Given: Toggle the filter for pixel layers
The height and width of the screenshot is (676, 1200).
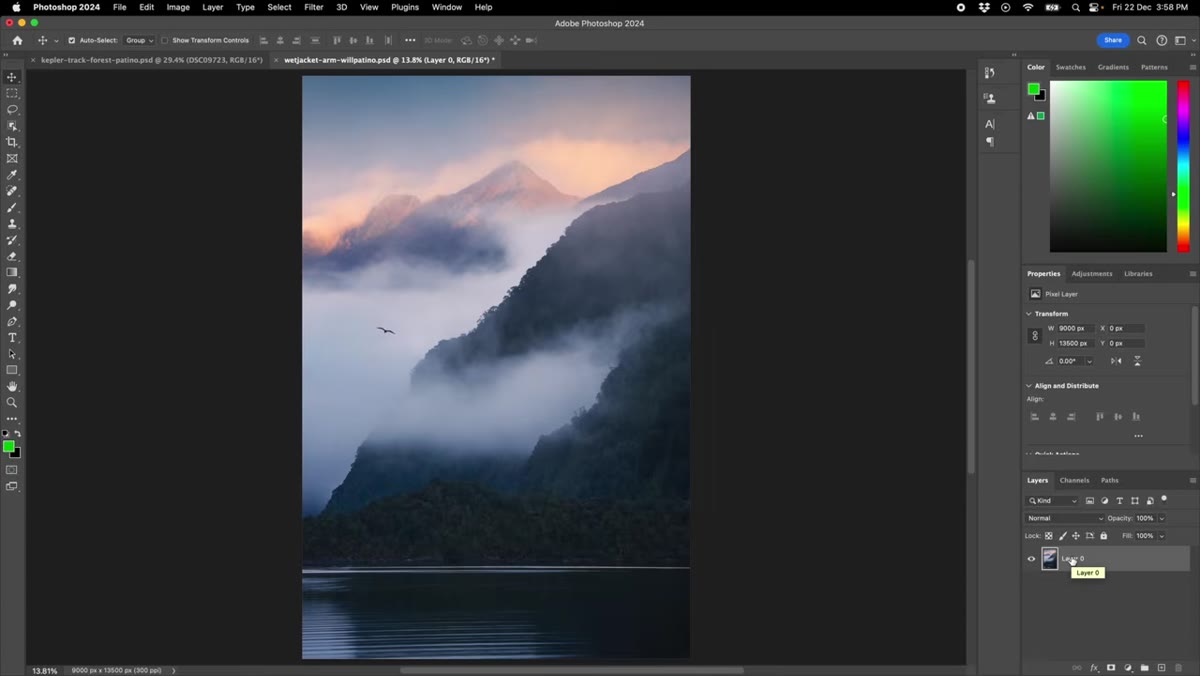Looking at the screenshot, I should pyautogui.click(x=1090, y=501).
